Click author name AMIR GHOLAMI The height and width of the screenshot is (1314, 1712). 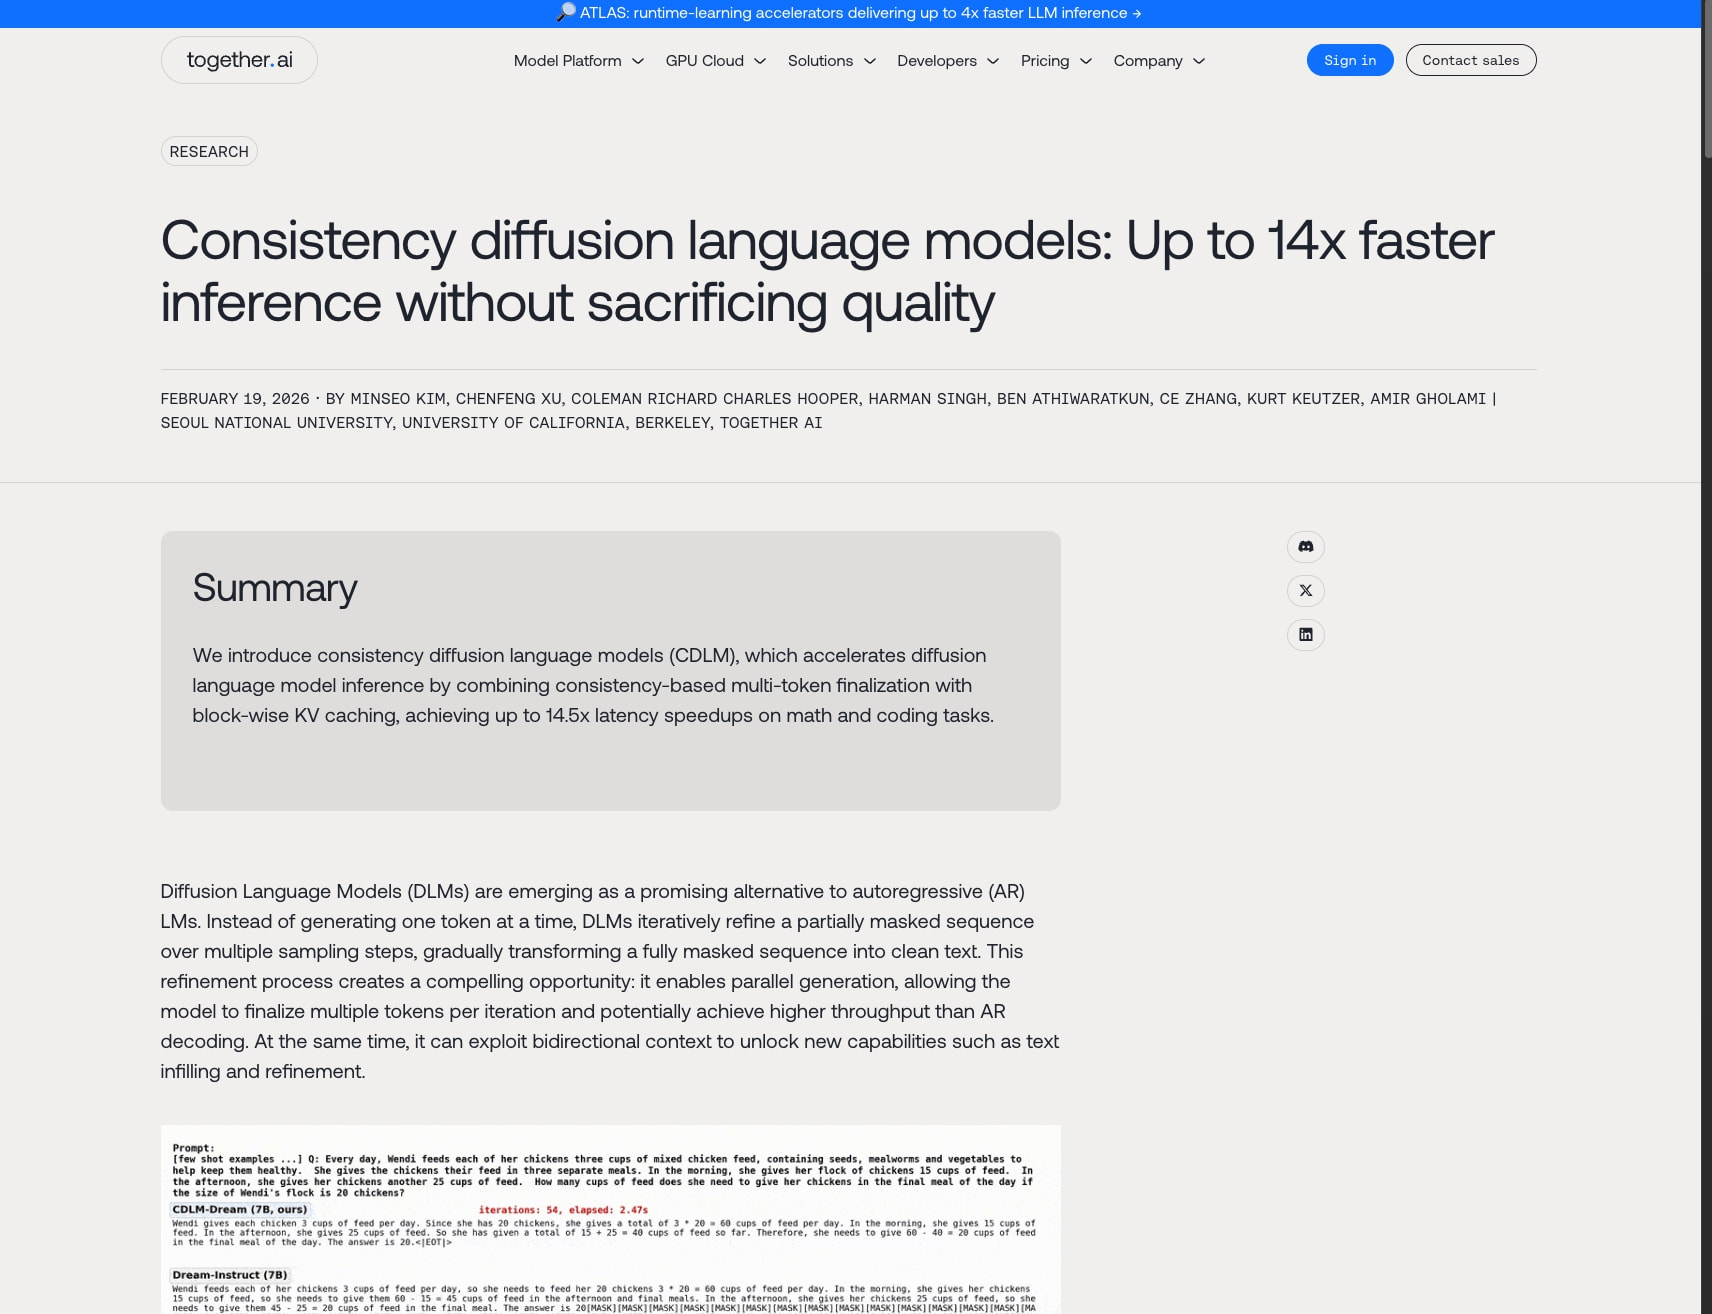tap(1428, 399)
